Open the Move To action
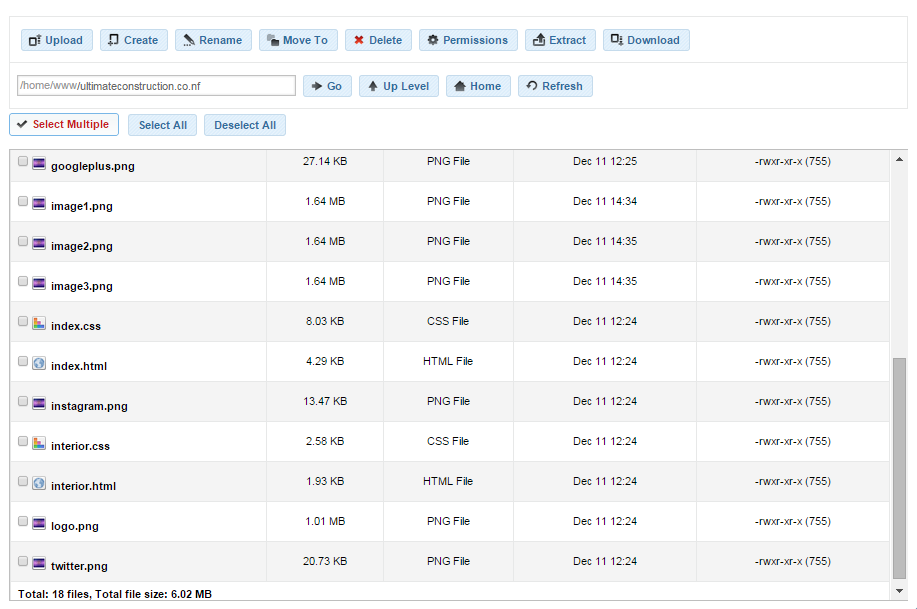The image size is (917, 609). (x=298, y=40)
